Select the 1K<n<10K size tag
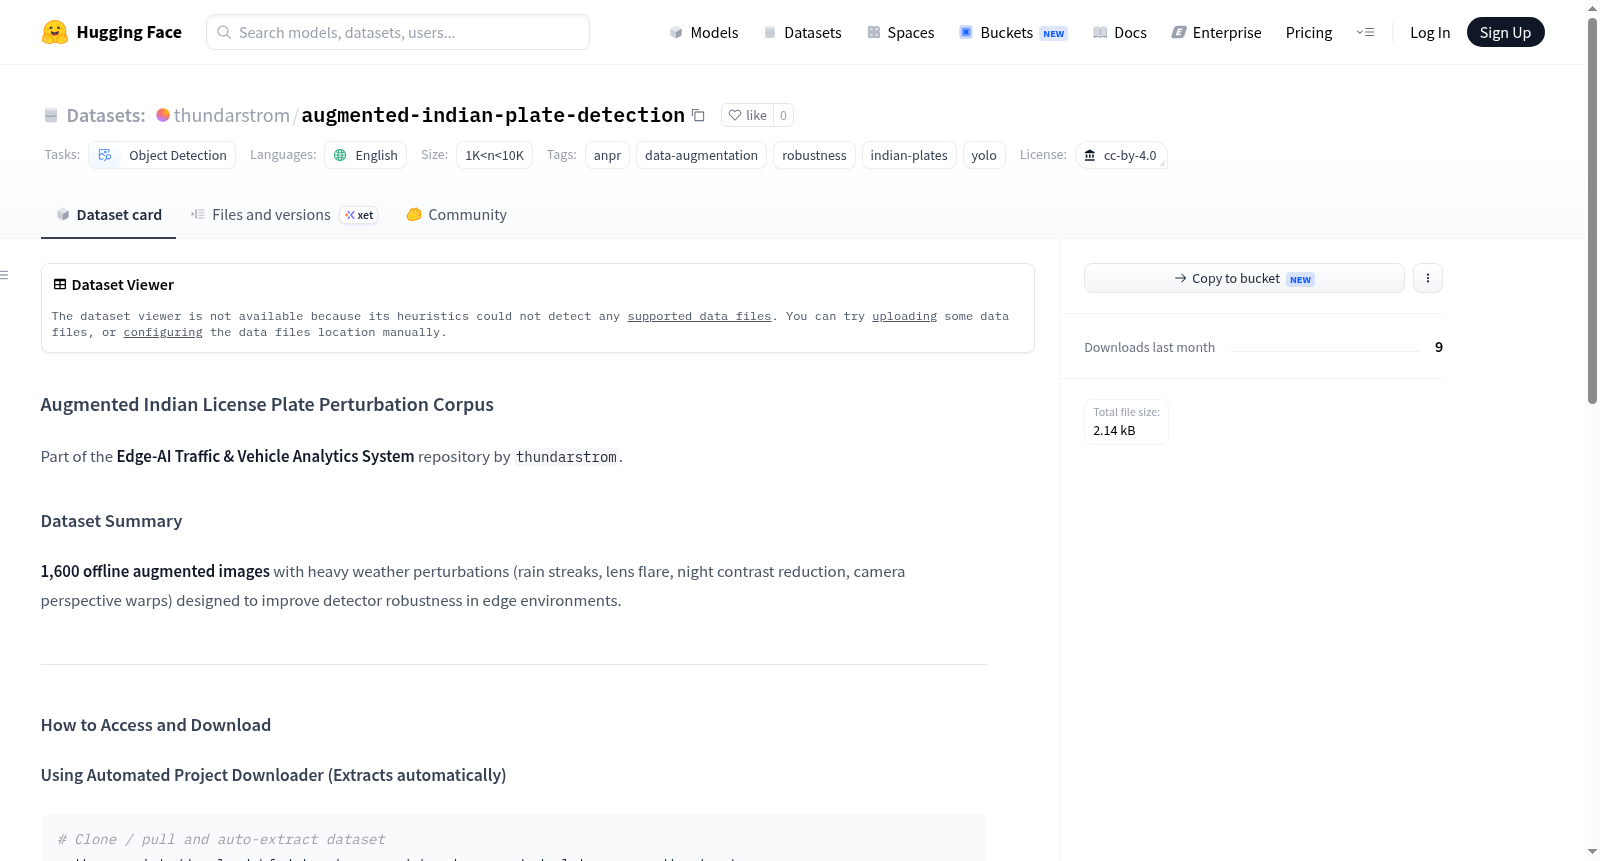 [494, 155]
